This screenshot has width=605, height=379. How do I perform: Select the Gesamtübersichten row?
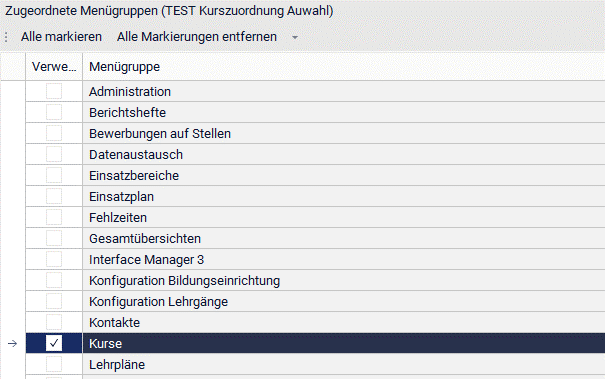pos(315,239)
